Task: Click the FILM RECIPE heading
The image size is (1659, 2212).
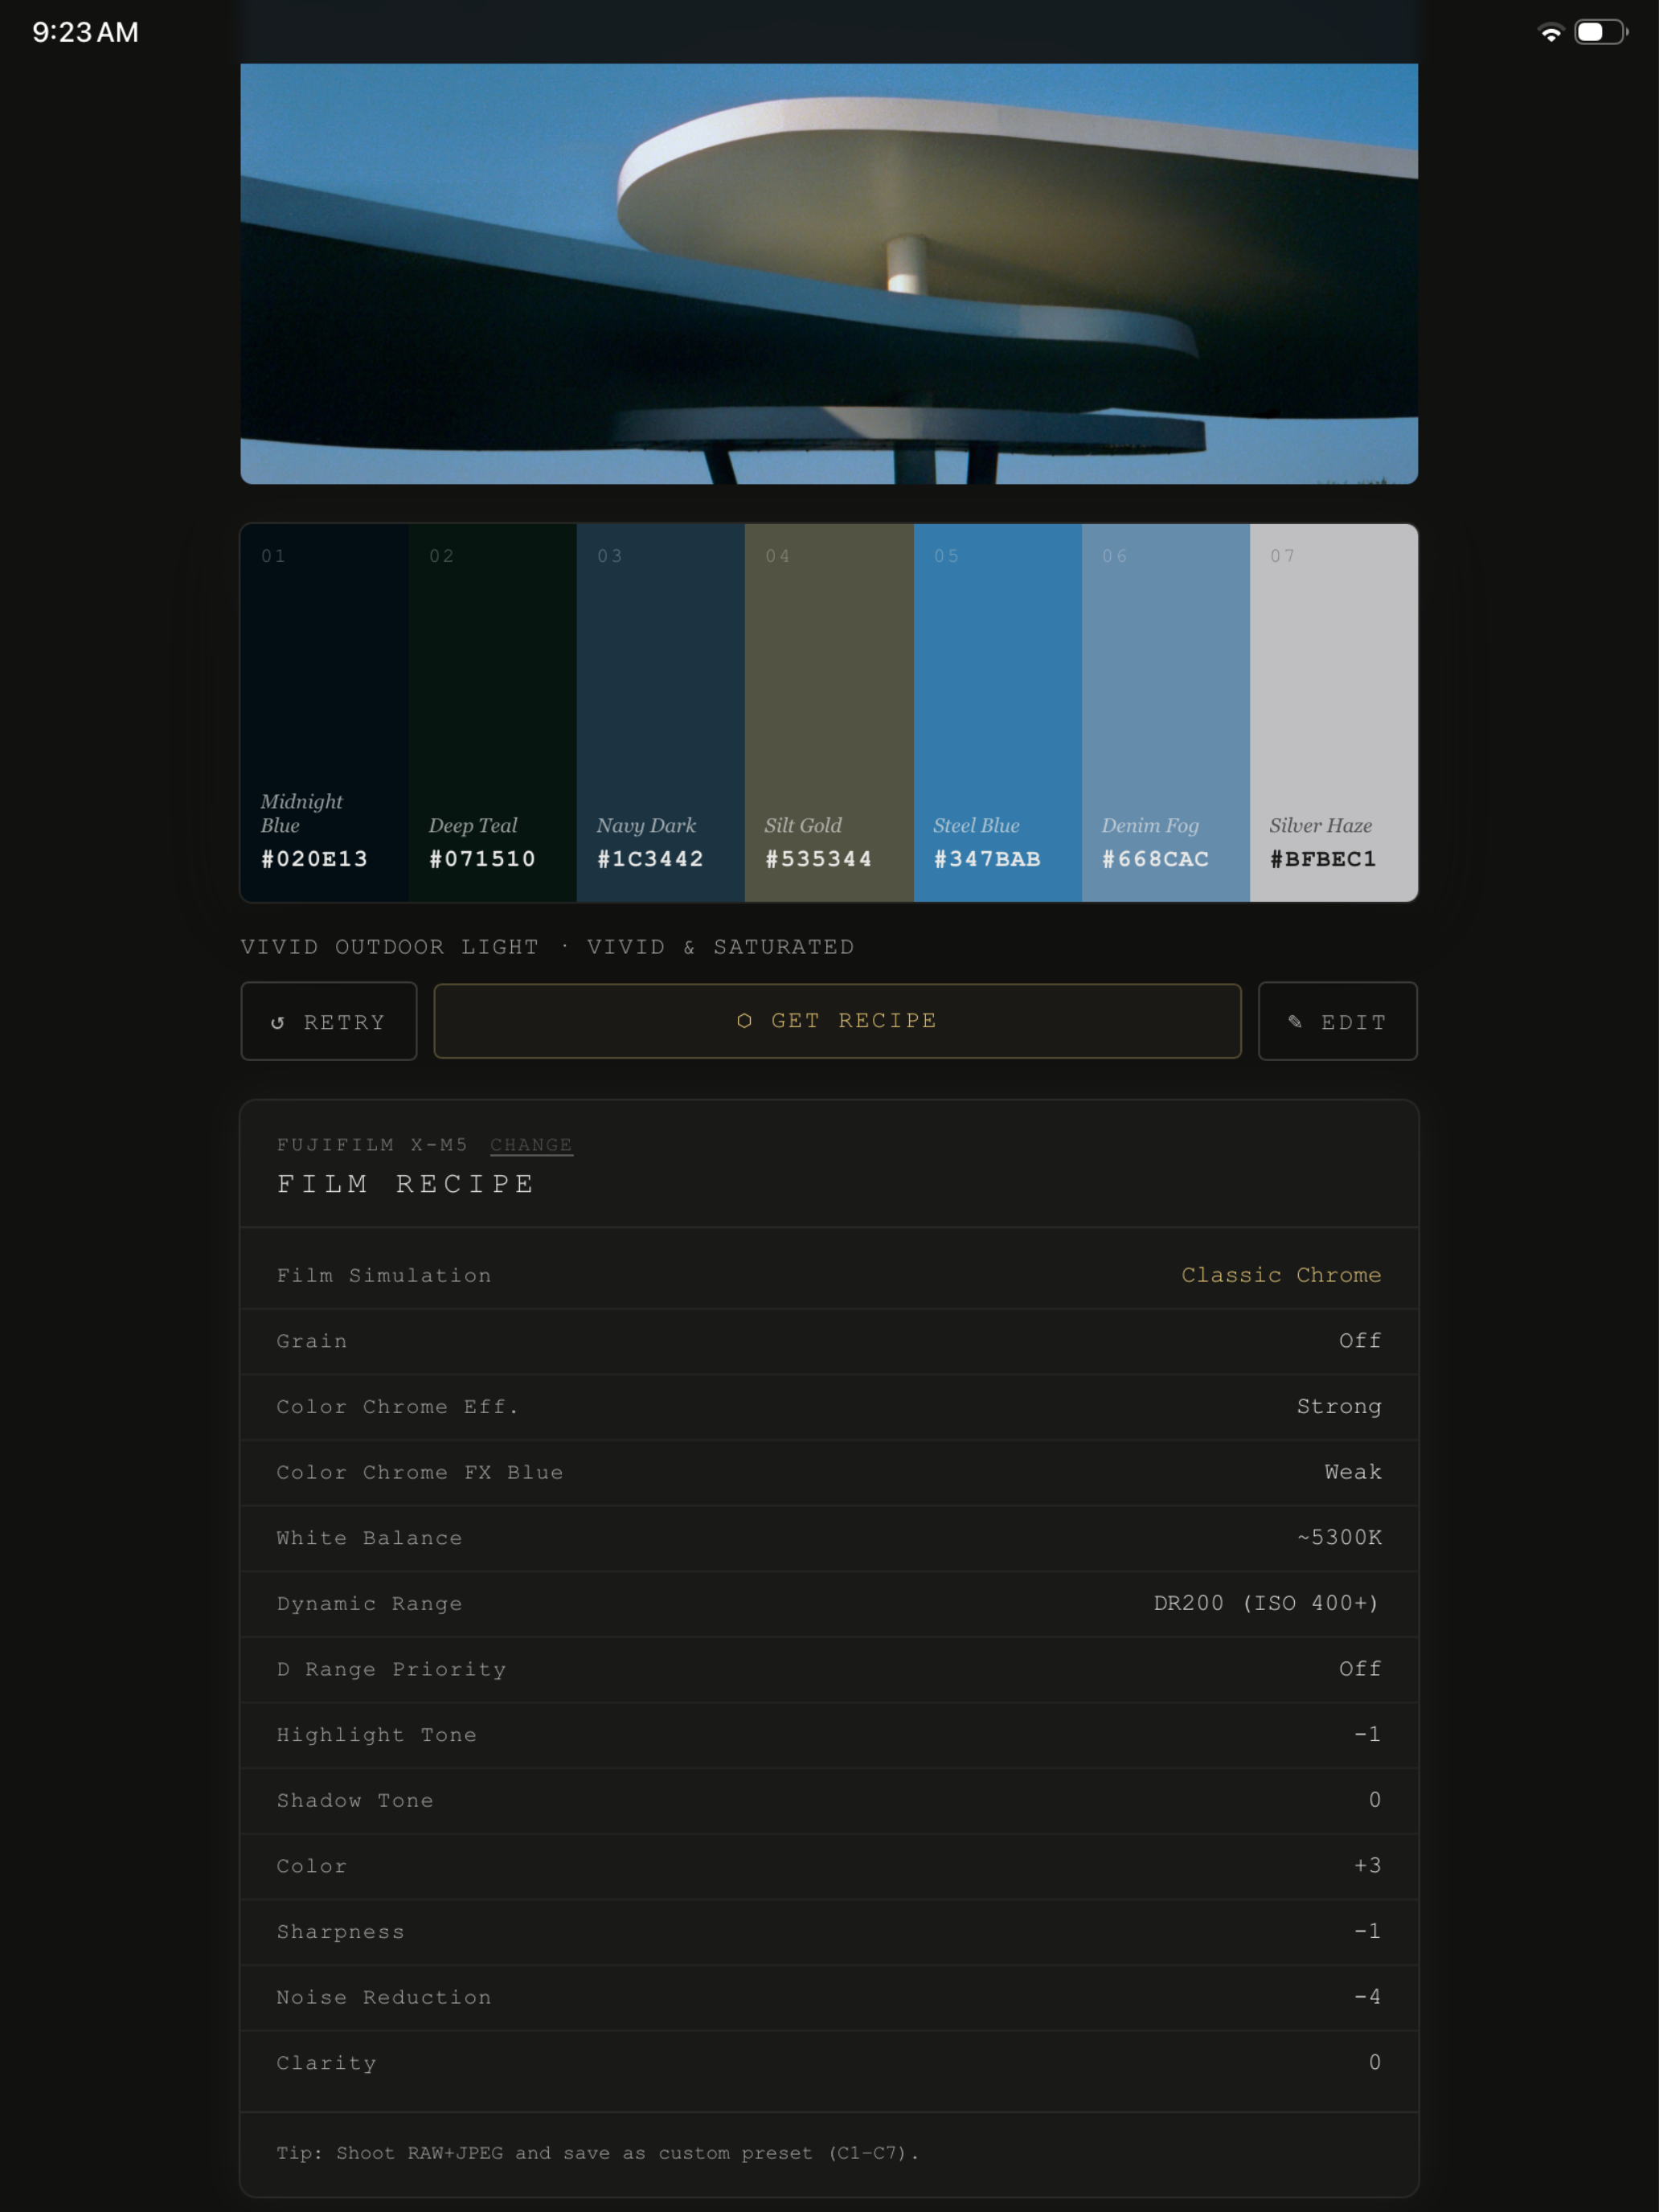Action: pyautogui.click(x=406, y=1184)
